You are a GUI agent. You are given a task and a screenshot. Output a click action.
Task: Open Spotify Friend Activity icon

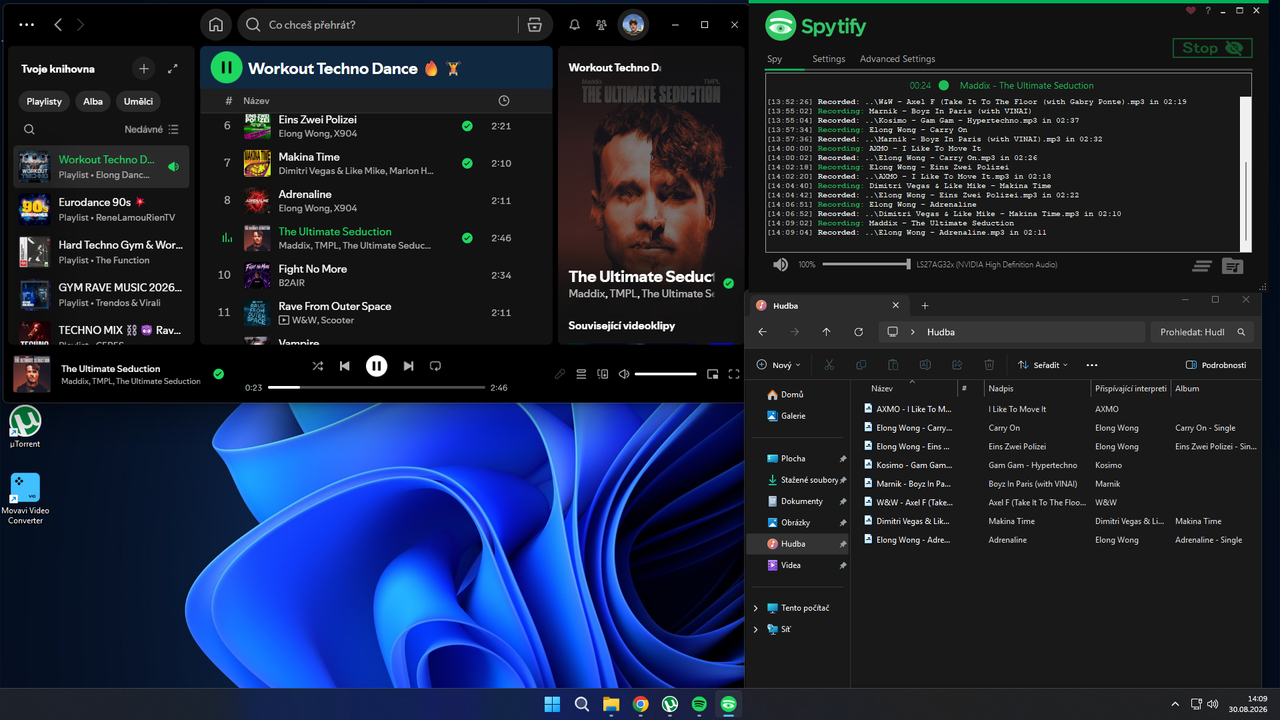coord(601,25)
